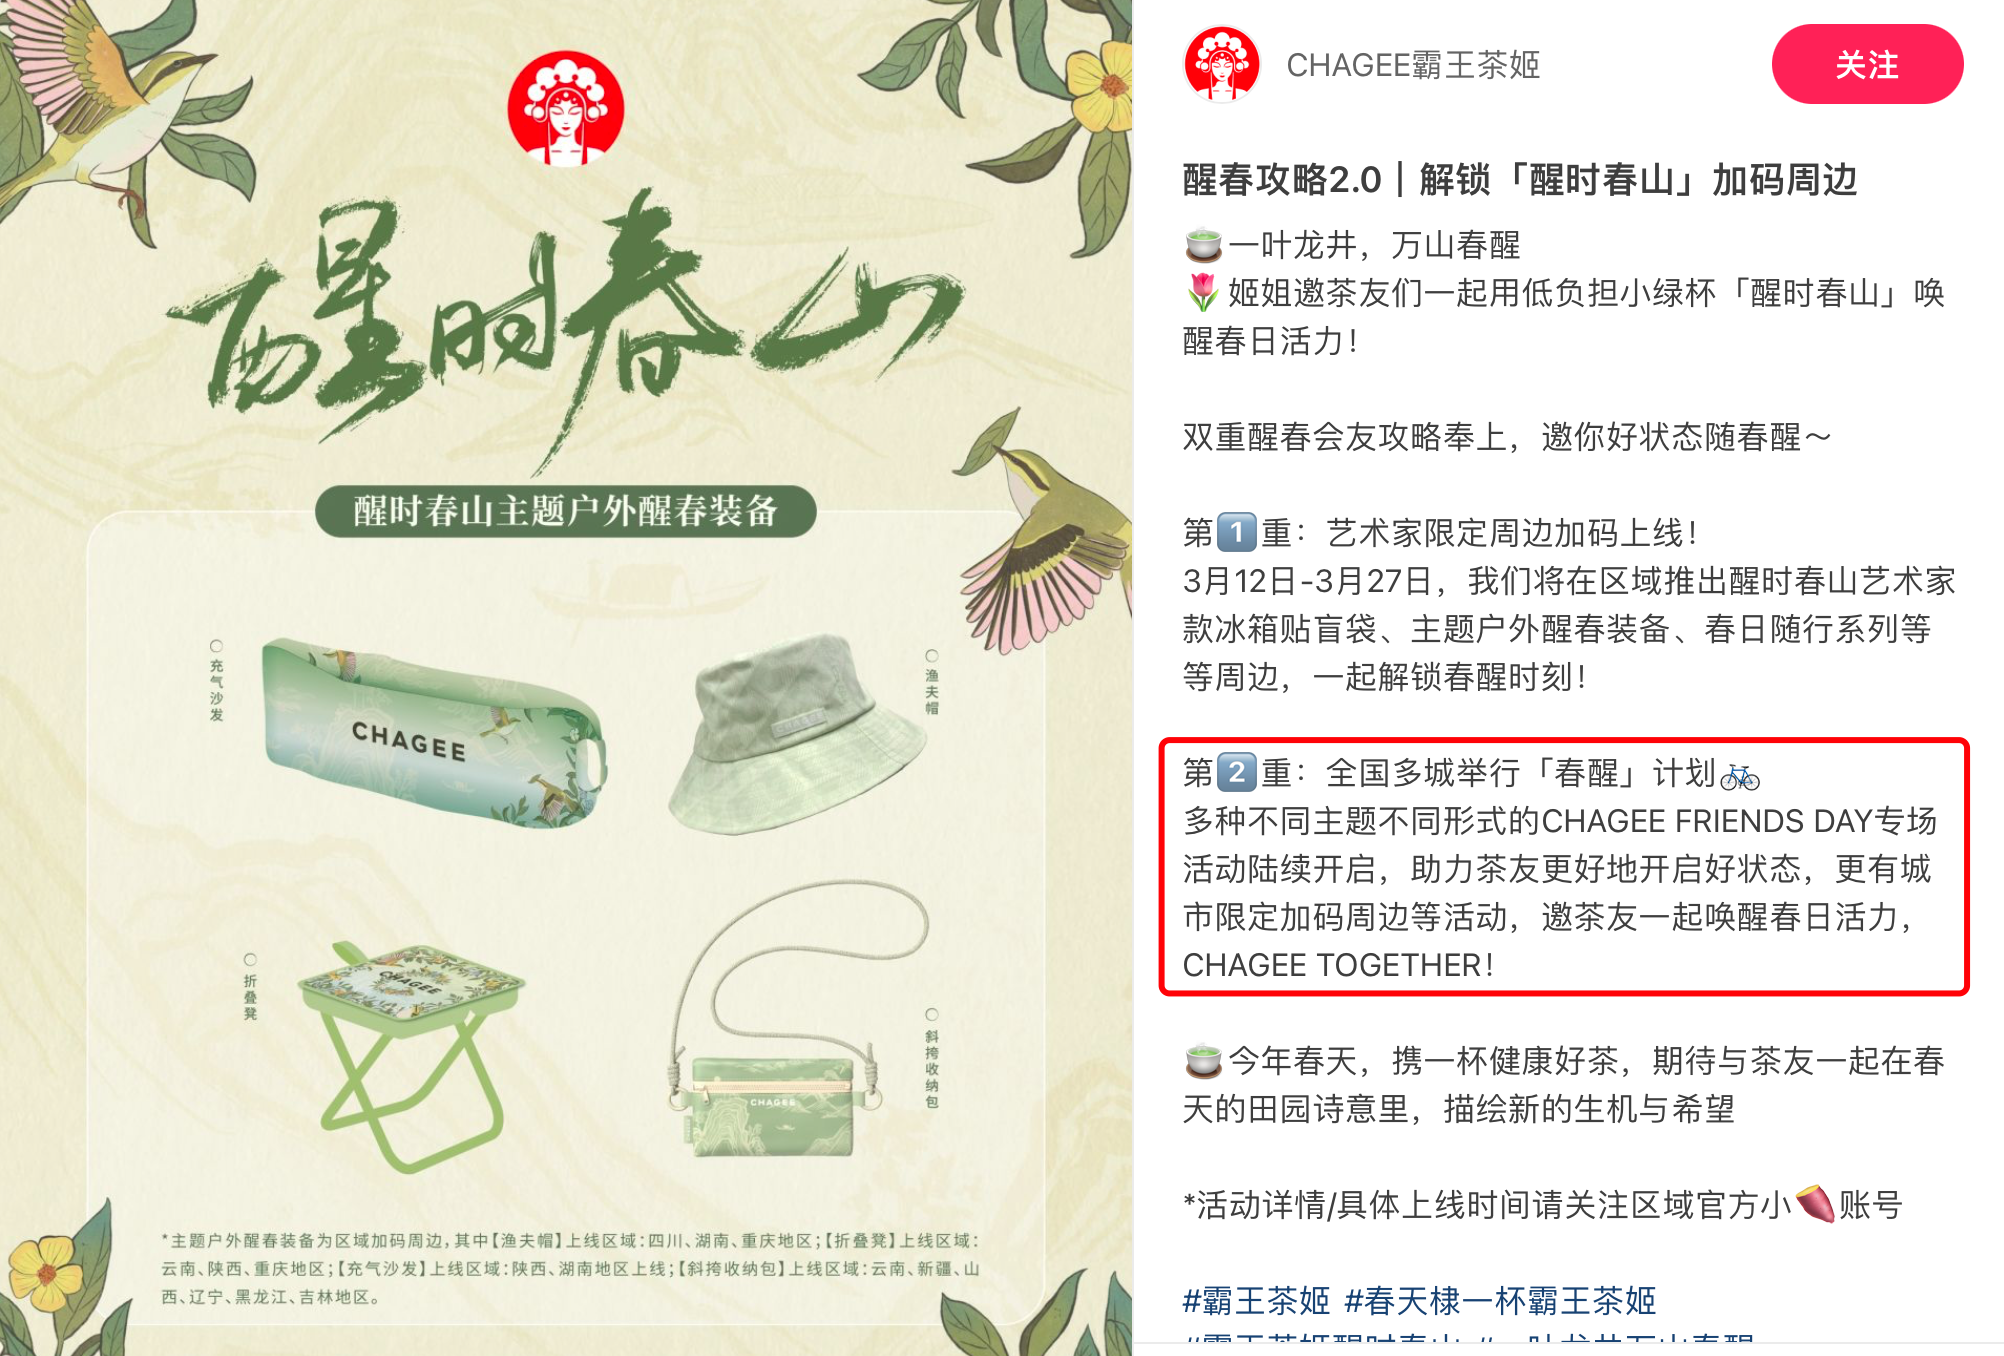Click the tulip emoji before 姬姐

(x=1203, y=292)
